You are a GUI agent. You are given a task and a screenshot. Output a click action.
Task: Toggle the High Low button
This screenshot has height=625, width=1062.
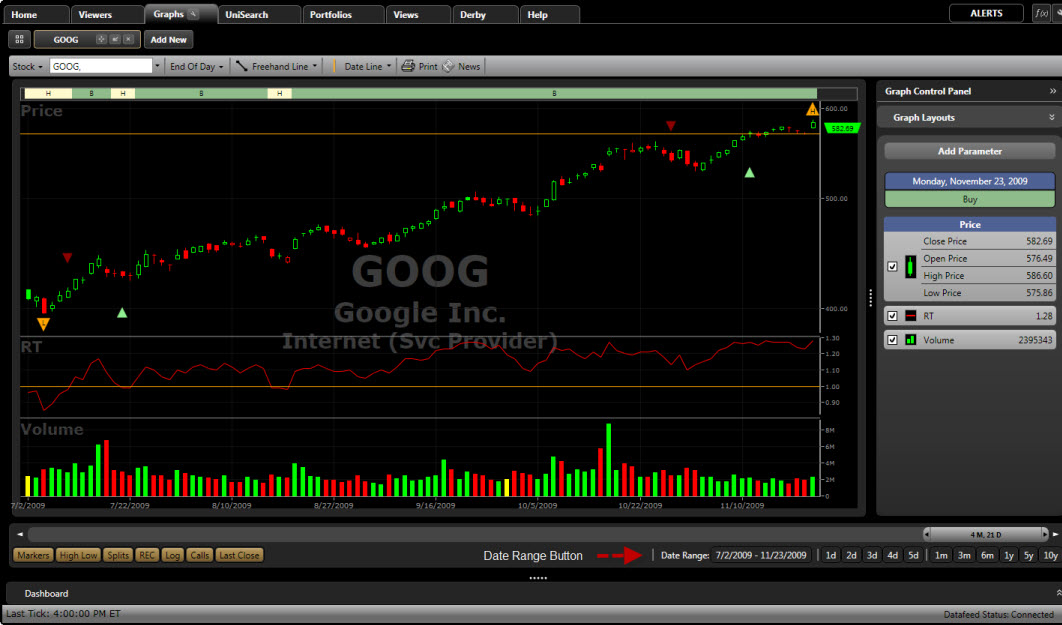[78, 555]
